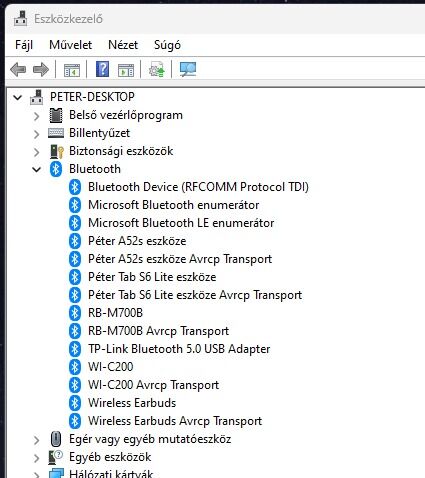Open the Fájl menu

click(24, 45)
